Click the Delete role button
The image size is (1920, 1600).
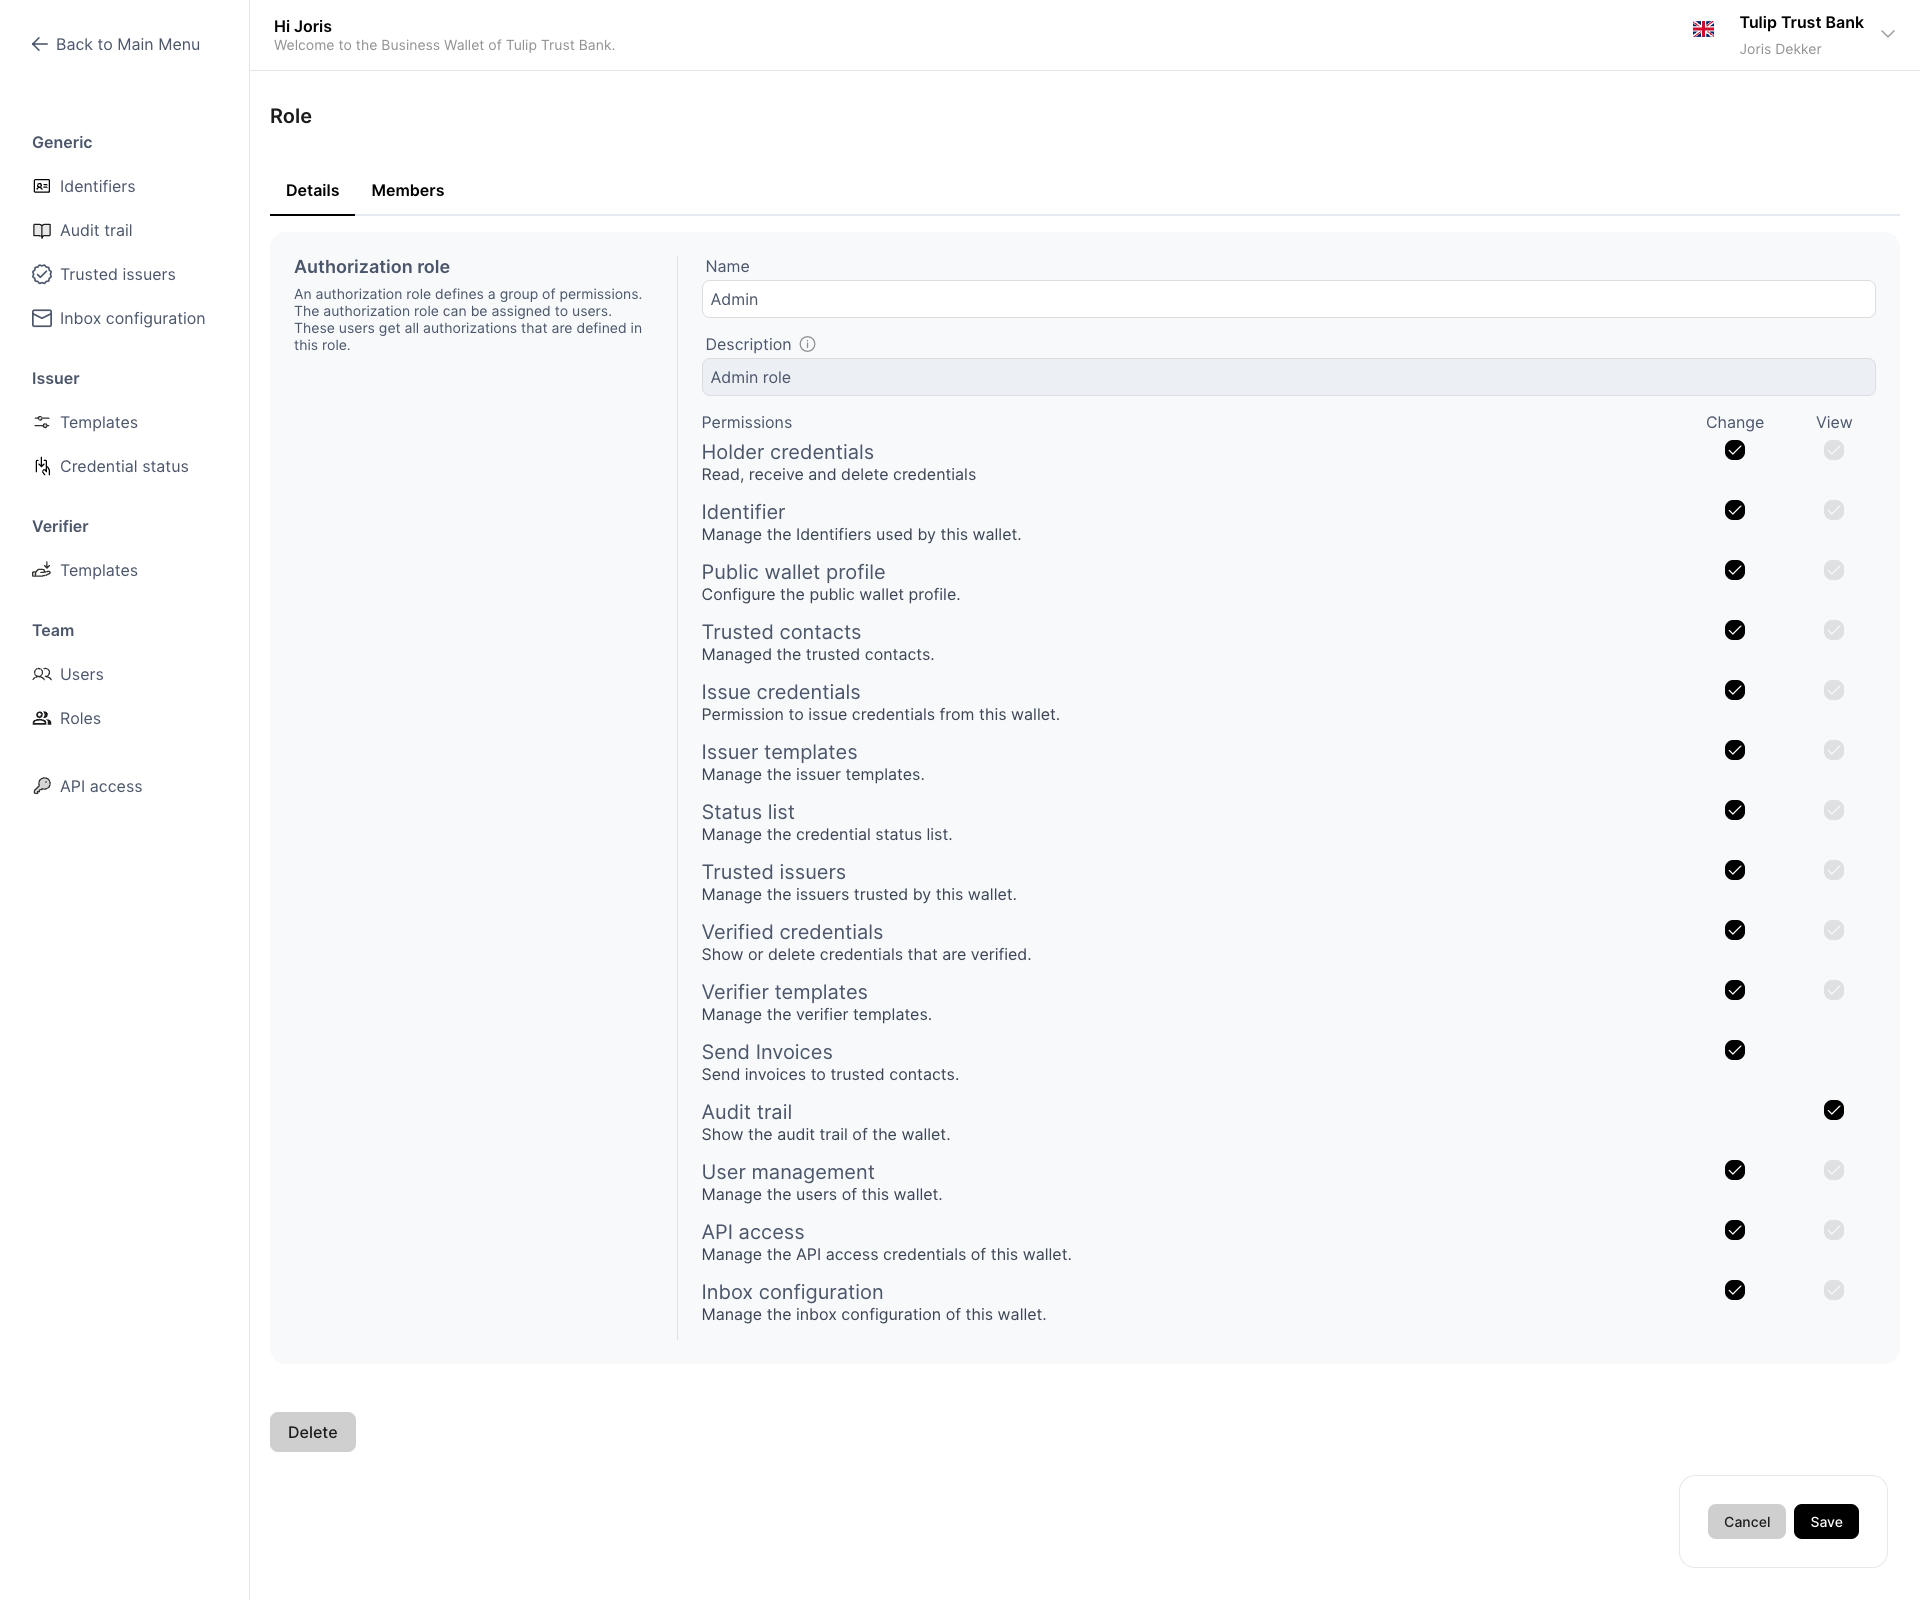[312, 1431]
